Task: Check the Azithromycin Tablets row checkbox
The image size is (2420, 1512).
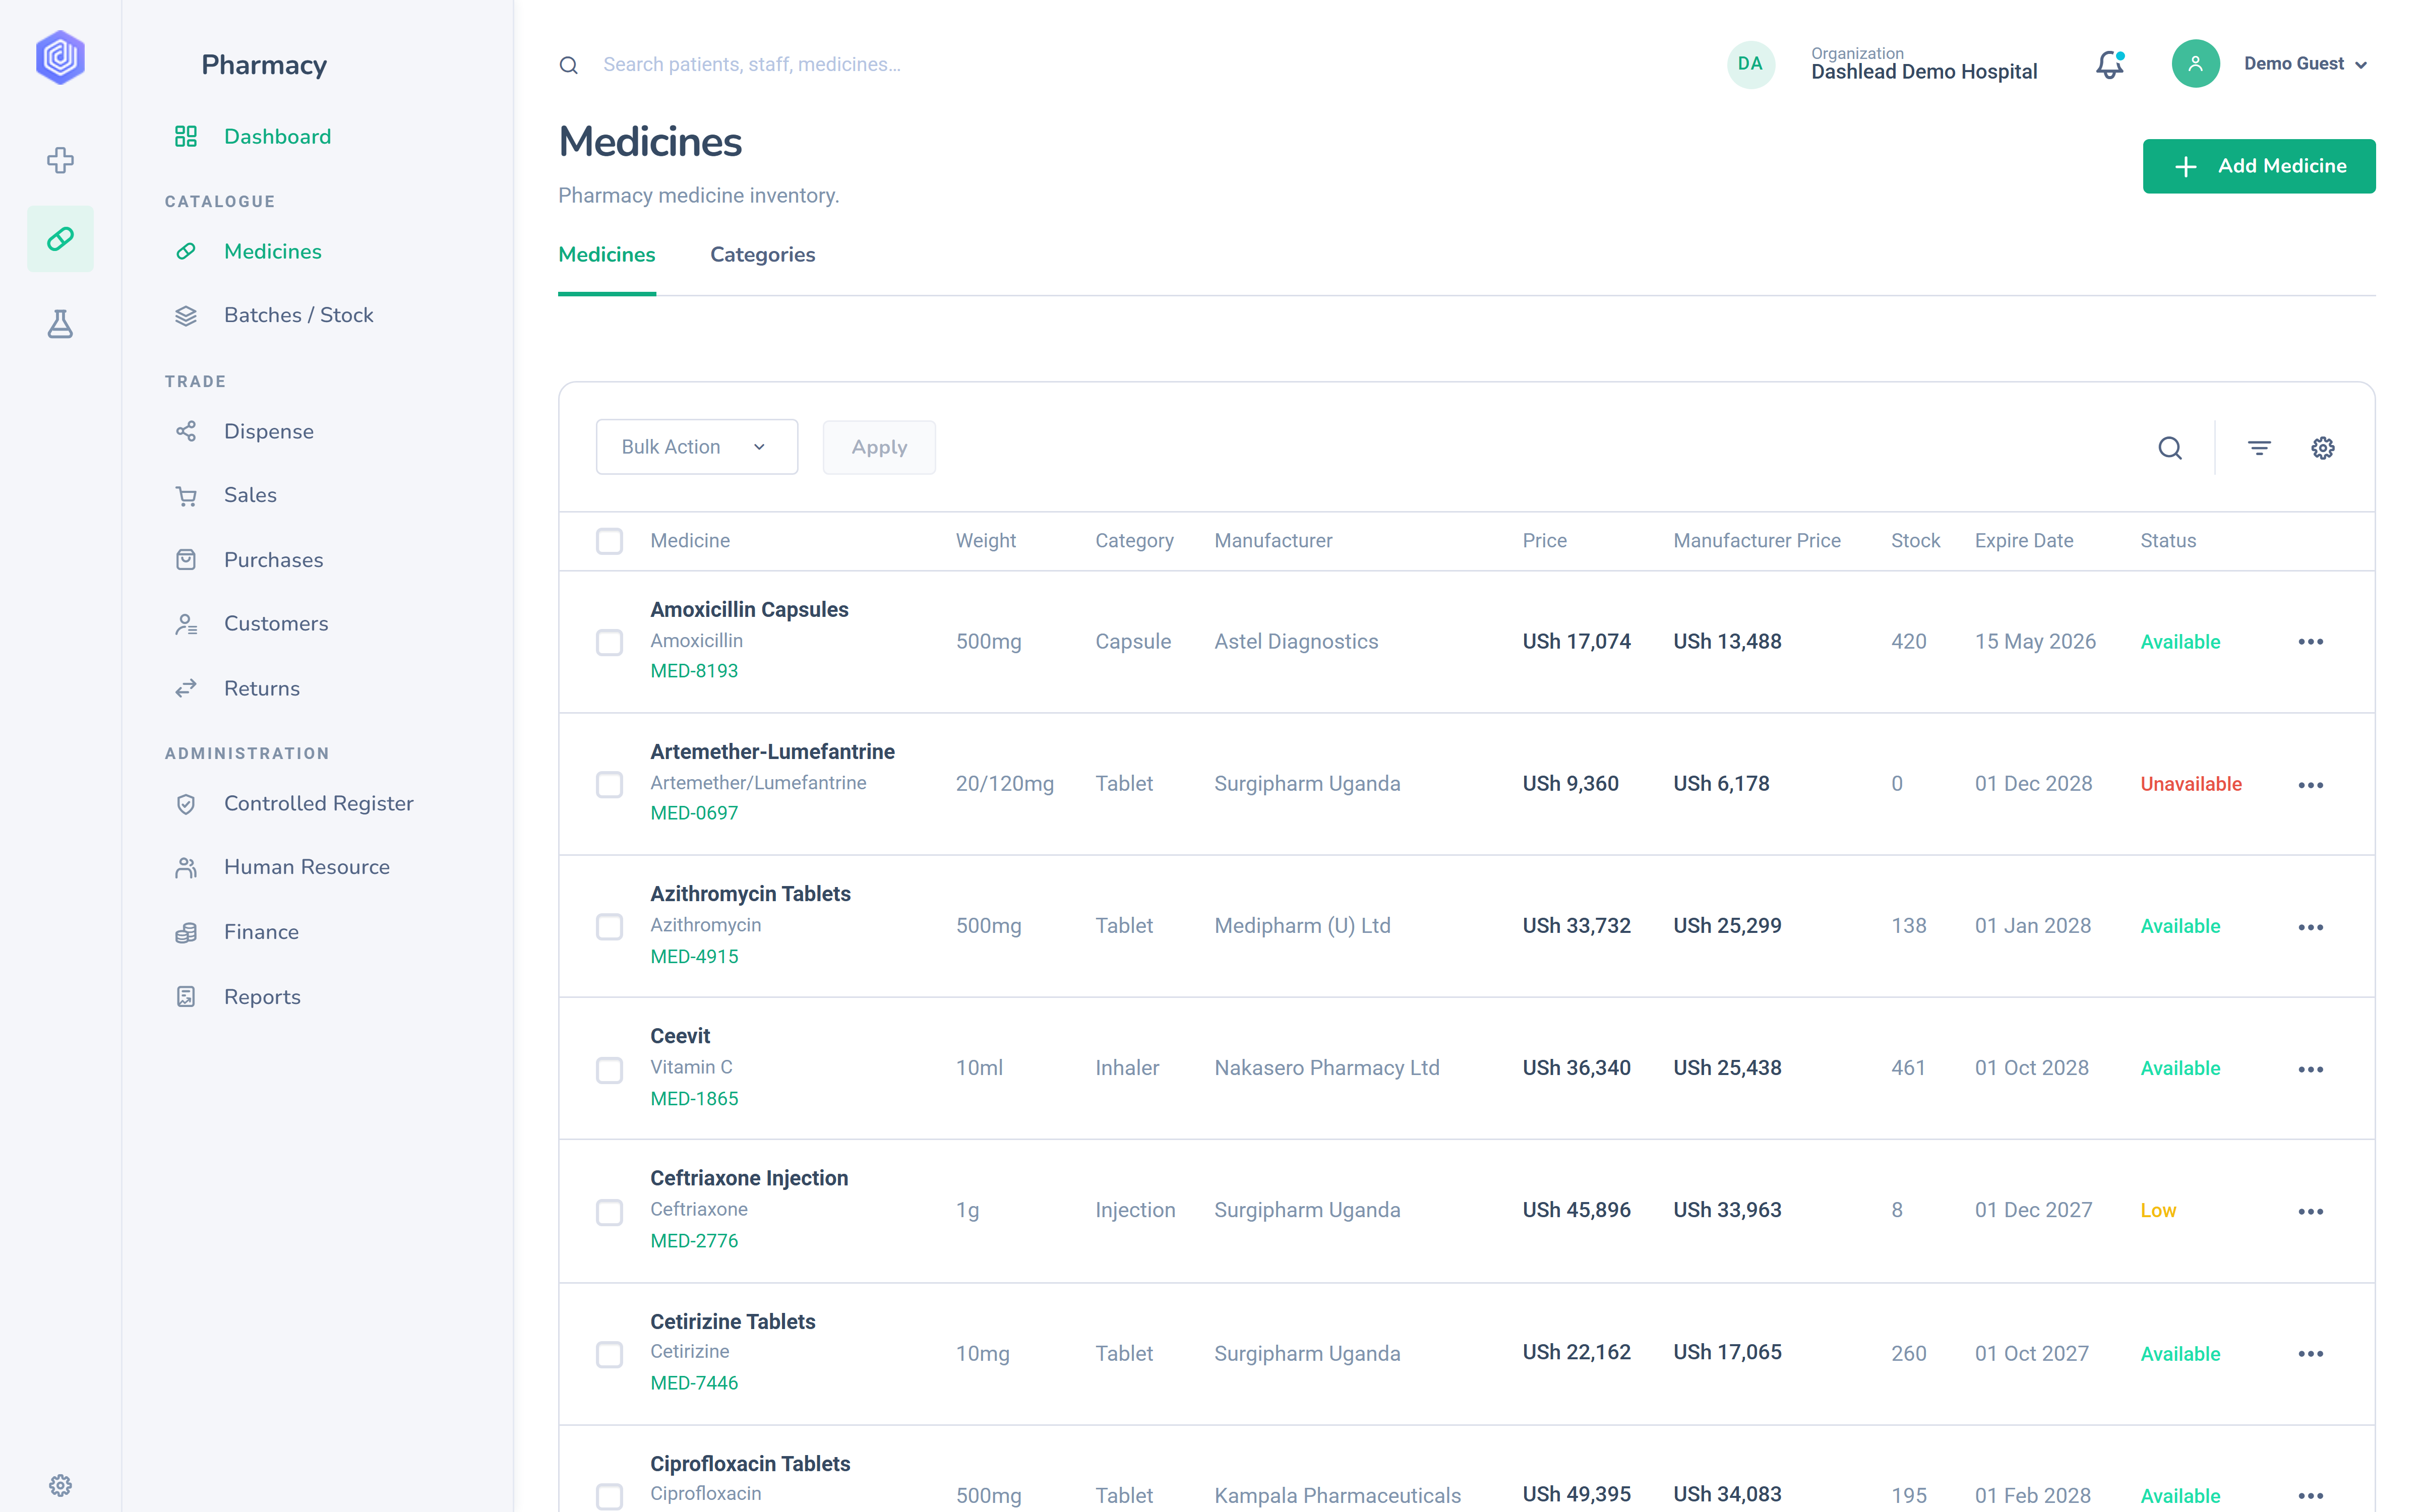Action: click(x=609, y=926)
